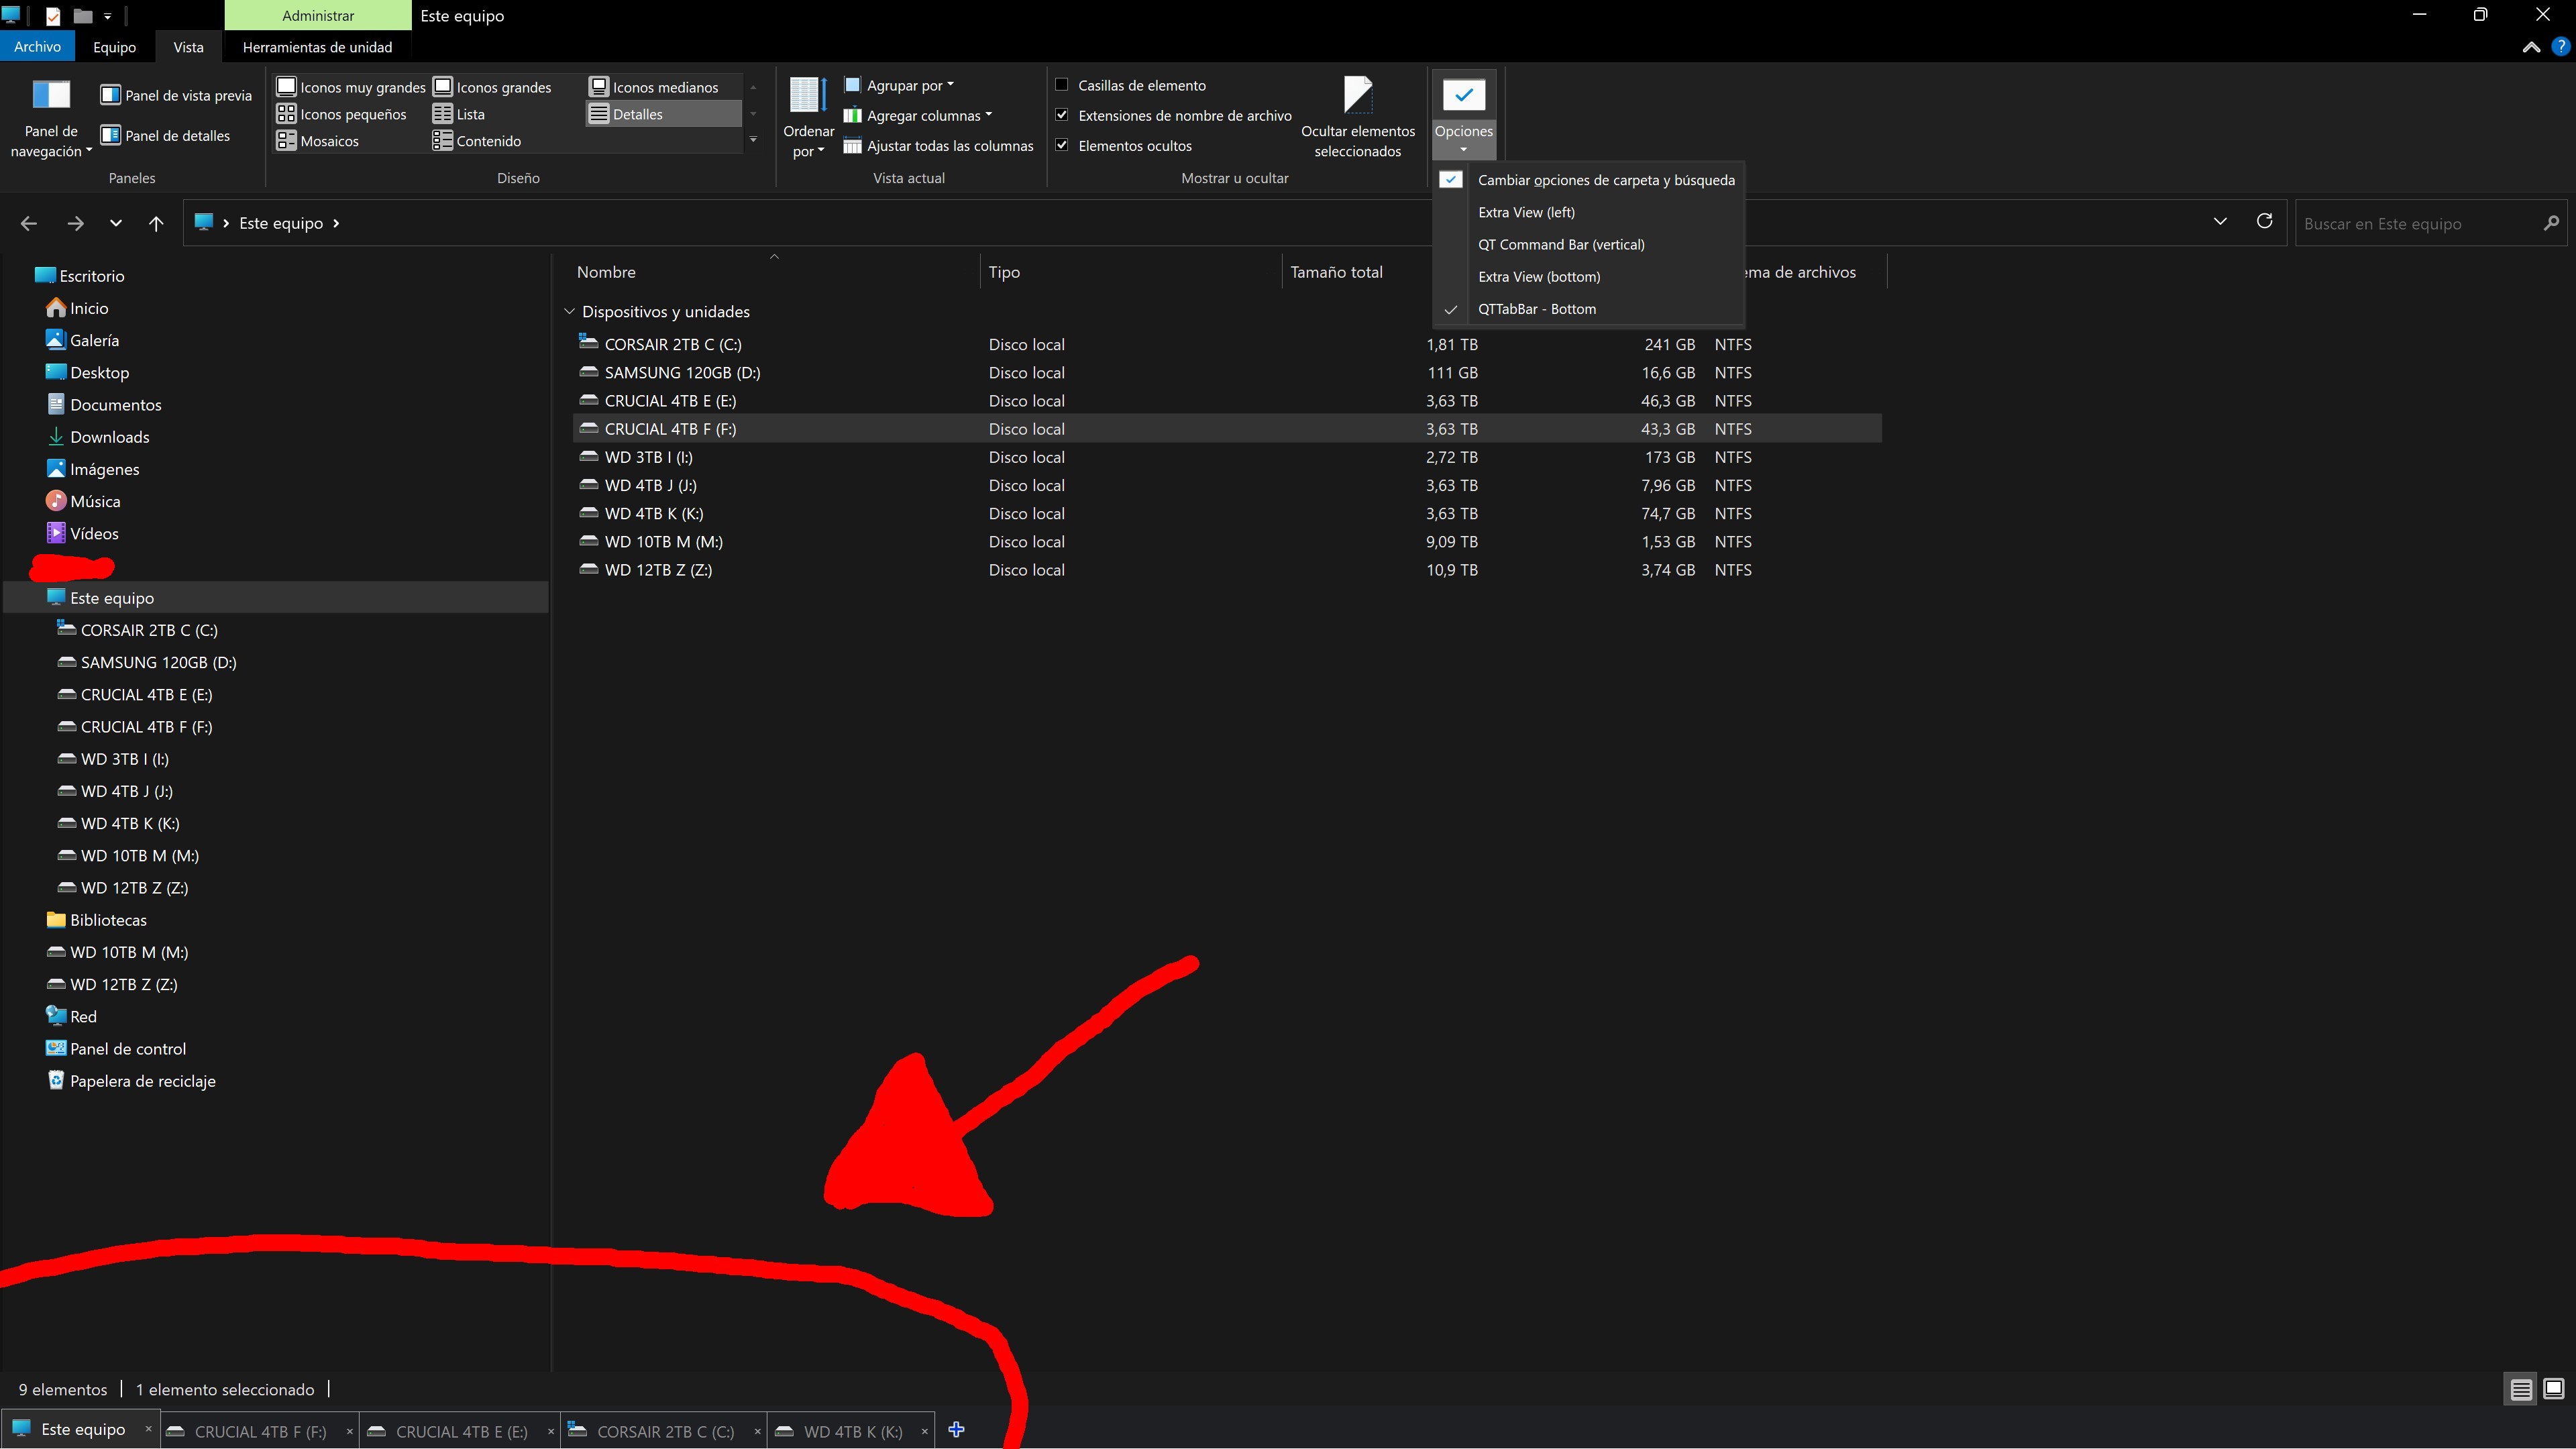Screen dimensions: 2576x1449
Task: Go back with the back arrow
Action: coord(29,223)
